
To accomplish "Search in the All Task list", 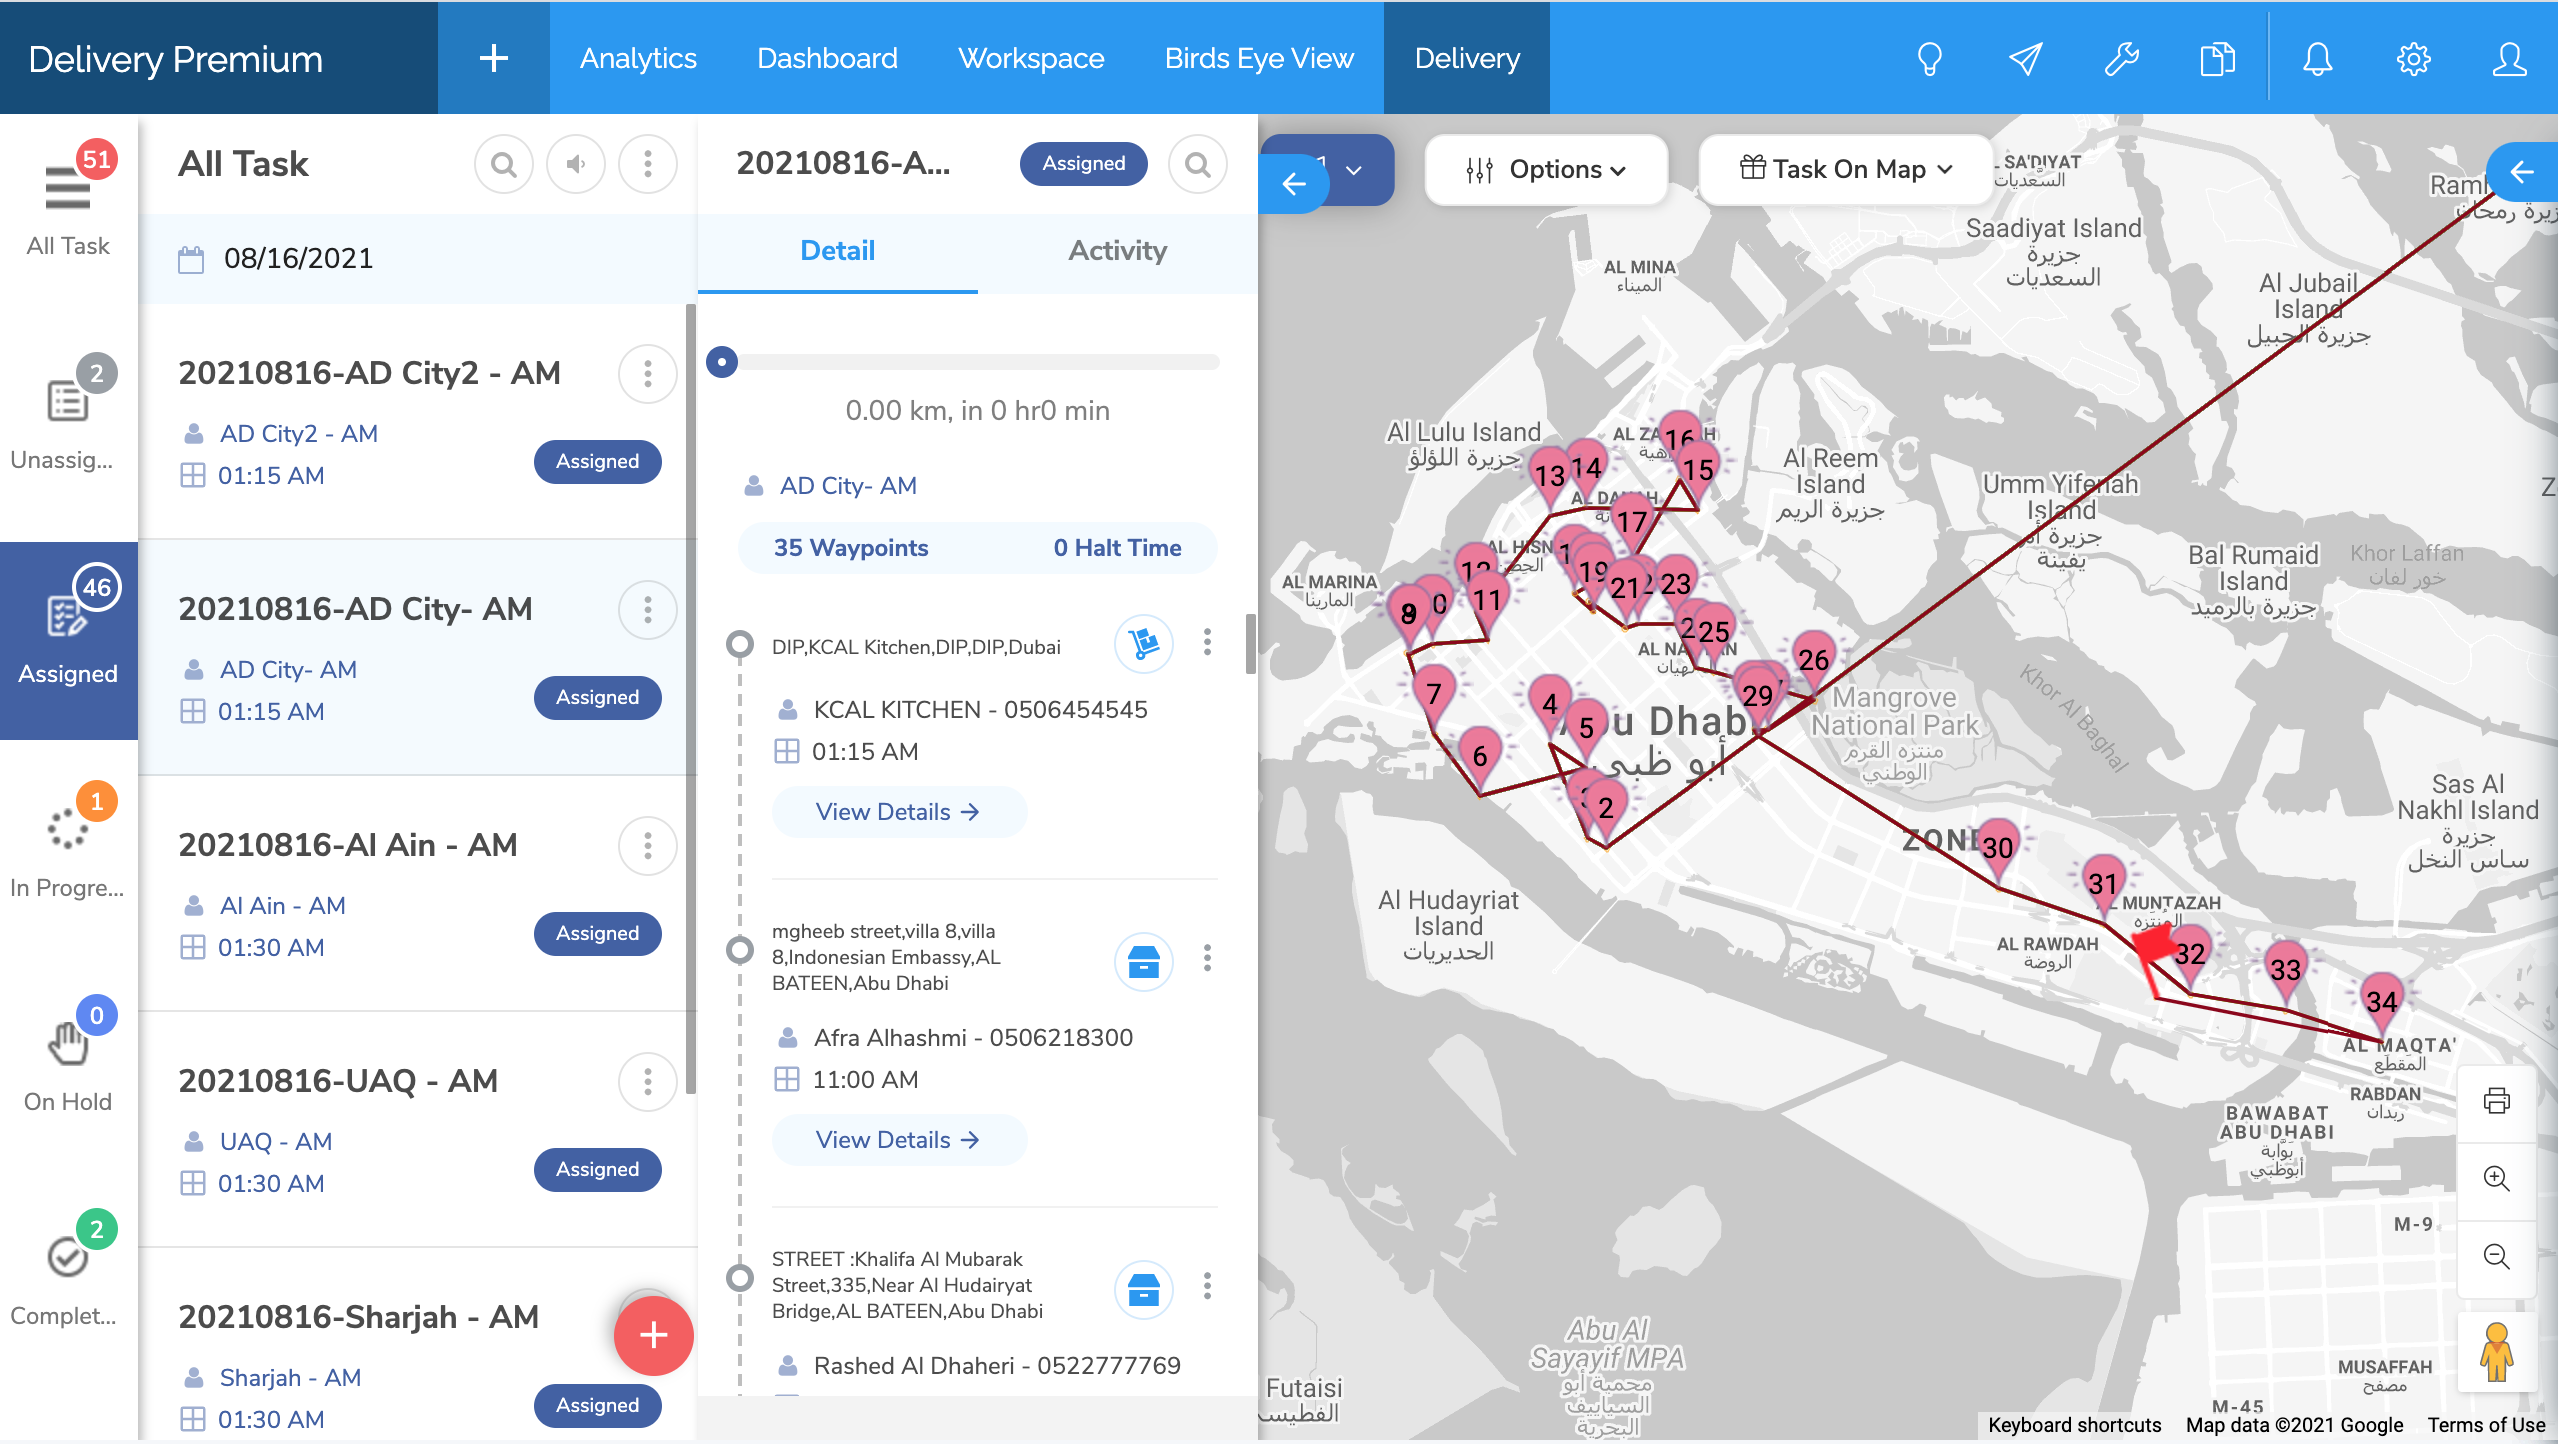I will pos(504,164).
